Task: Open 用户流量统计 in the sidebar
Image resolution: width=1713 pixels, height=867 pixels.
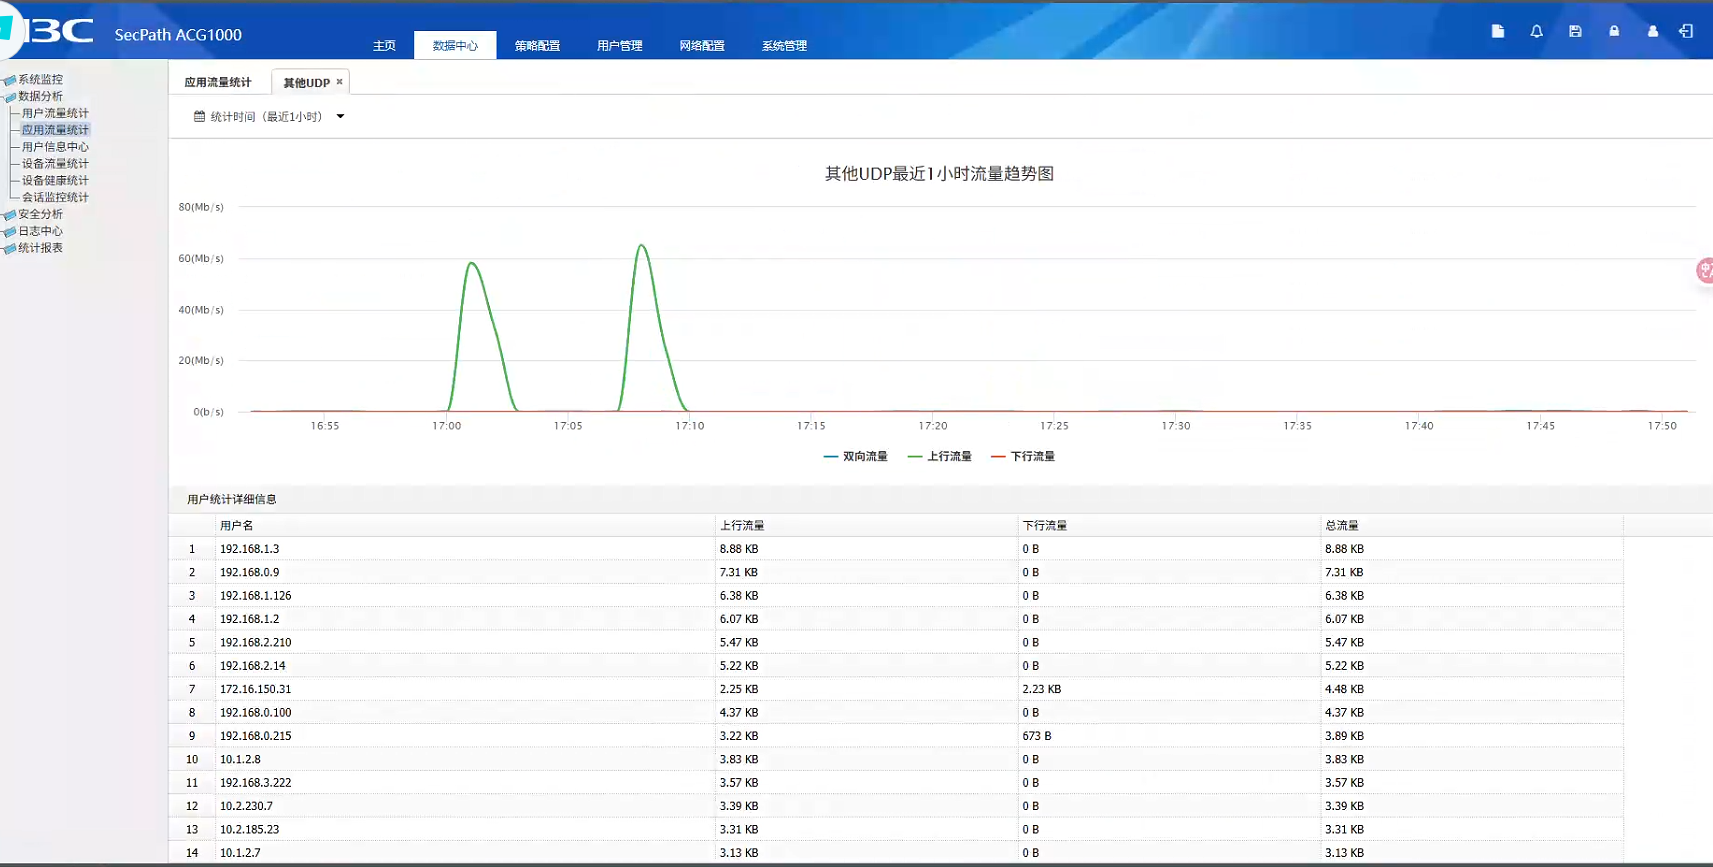Action: click(55, 114)
